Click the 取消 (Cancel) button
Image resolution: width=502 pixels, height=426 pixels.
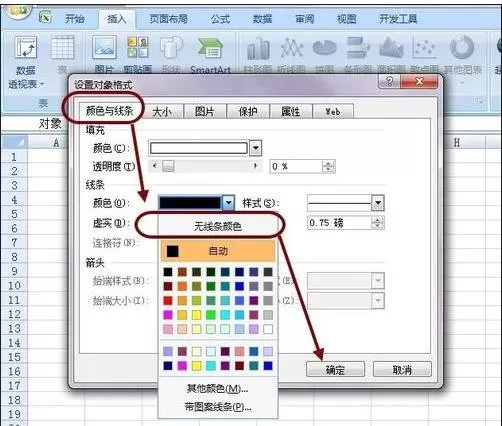coord(402,369)
